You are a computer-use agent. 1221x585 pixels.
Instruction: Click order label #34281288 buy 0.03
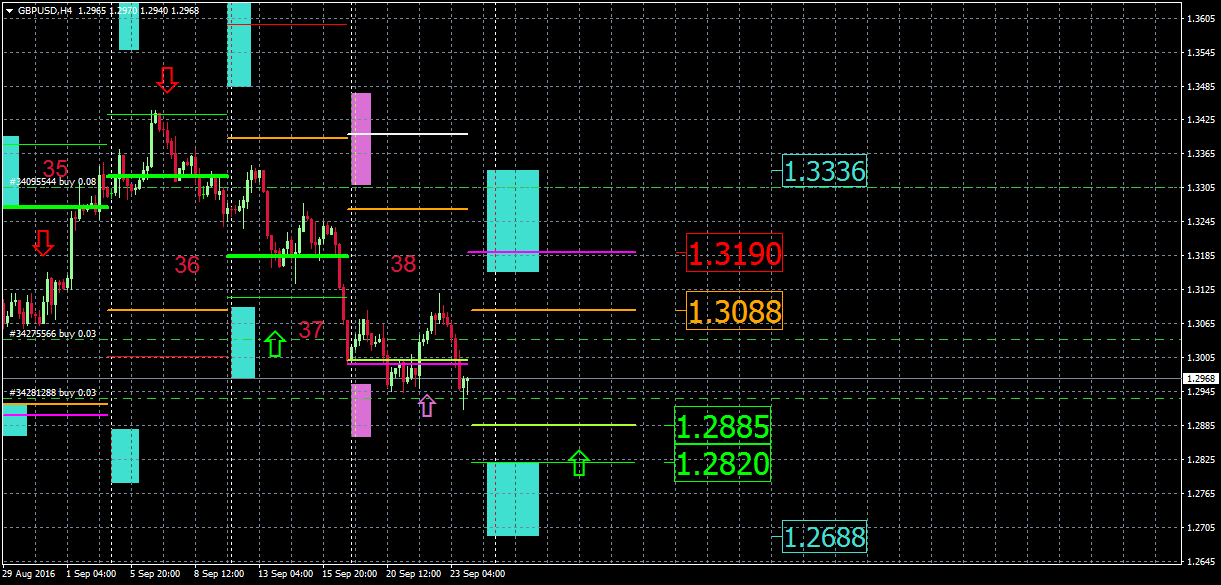point(52,393)
